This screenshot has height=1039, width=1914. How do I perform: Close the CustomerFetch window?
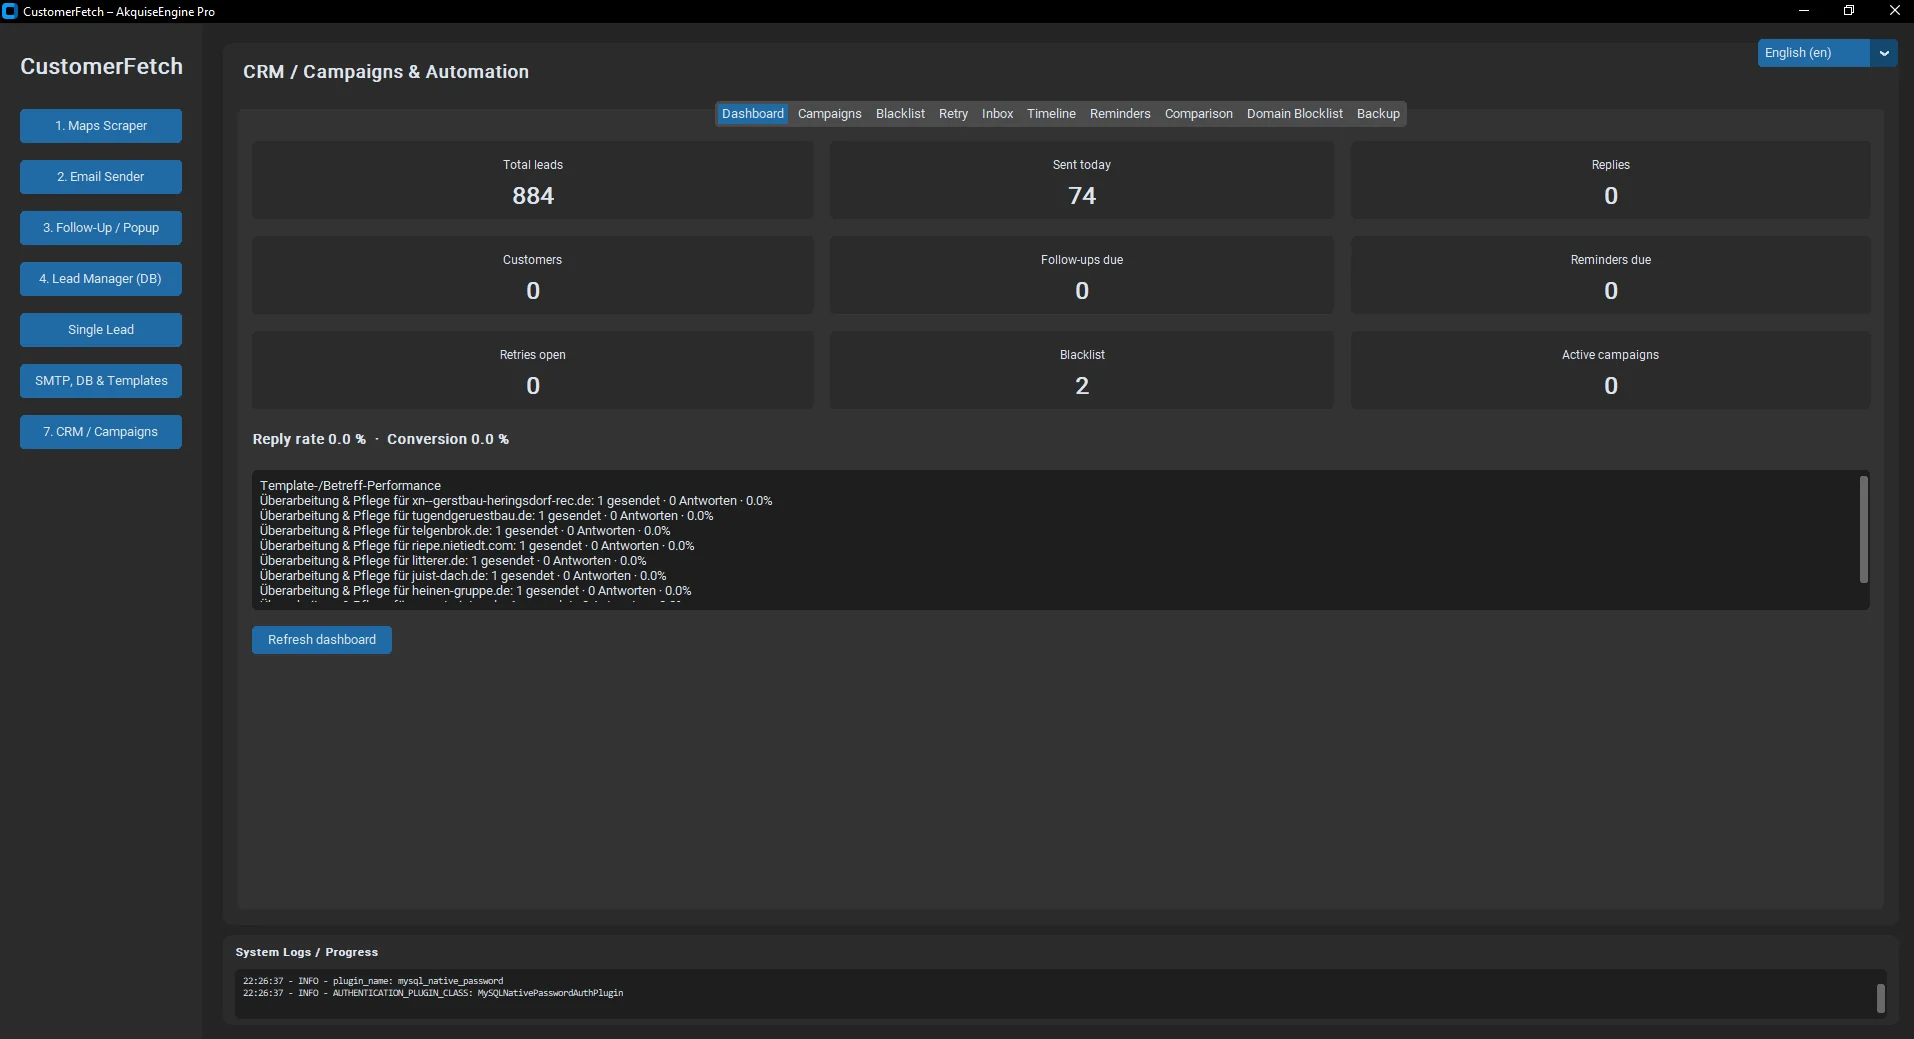(x=1894, y=11)
